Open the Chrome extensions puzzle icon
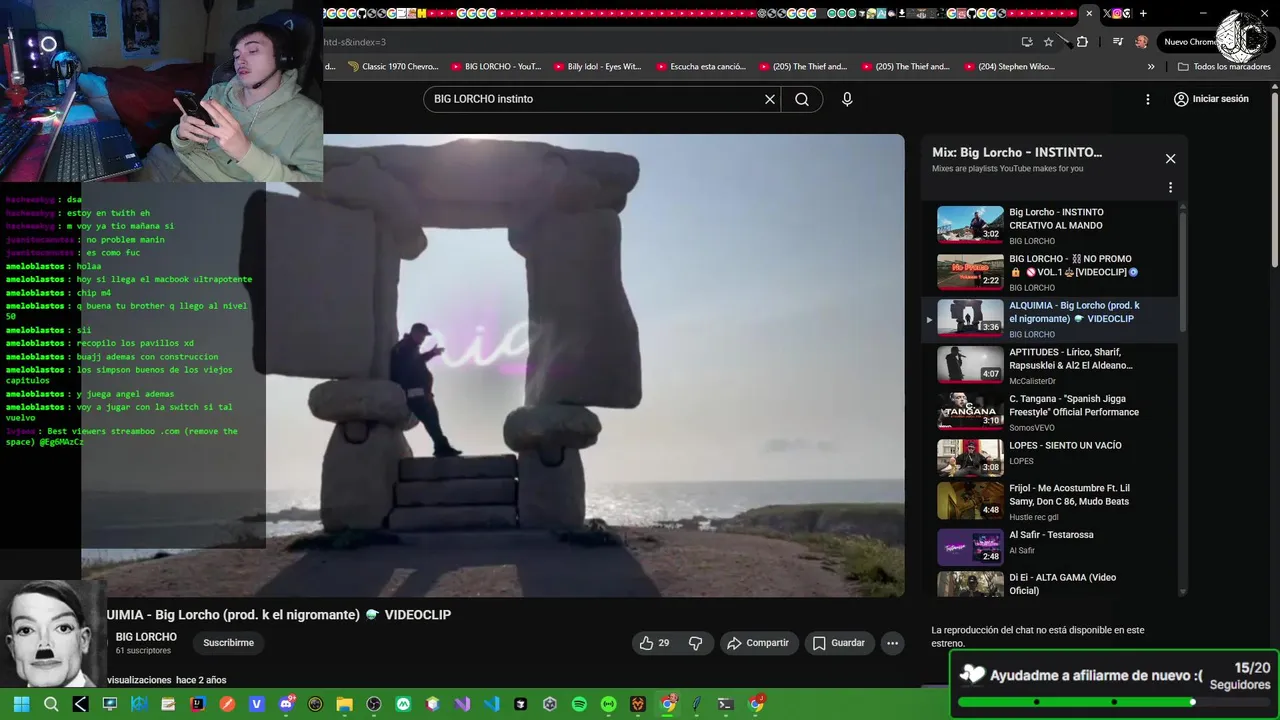 (1082, 42)
